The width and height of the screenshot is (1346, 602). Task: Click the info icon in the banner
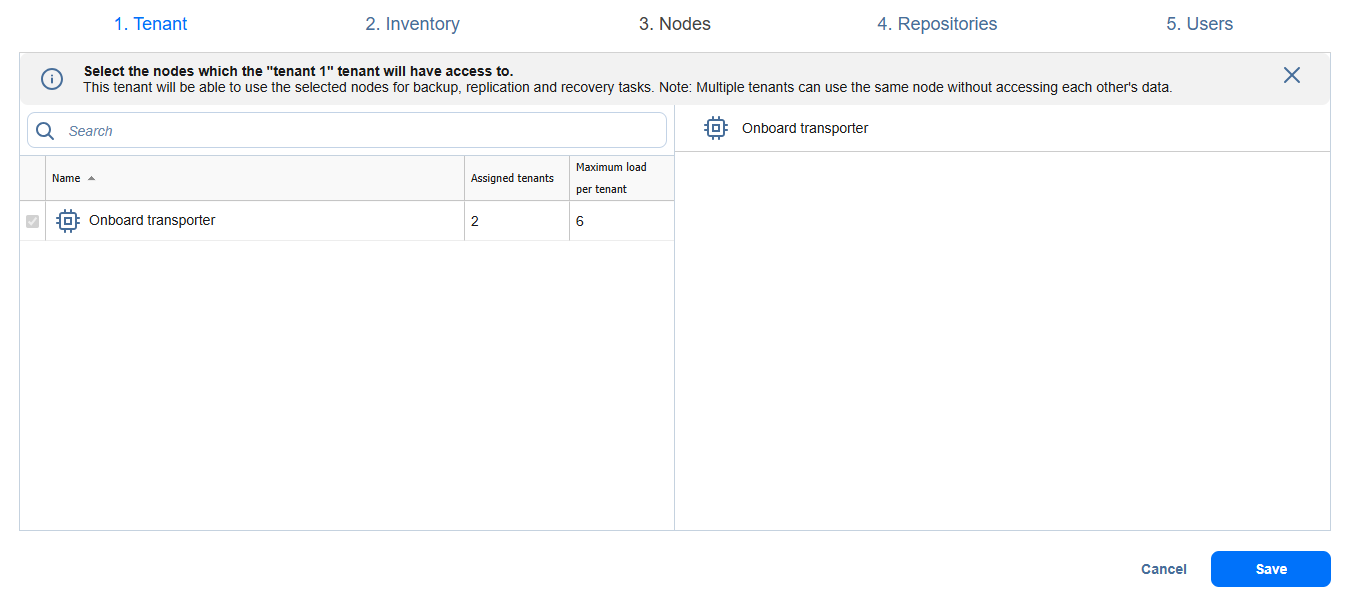[x=52, y=79]
